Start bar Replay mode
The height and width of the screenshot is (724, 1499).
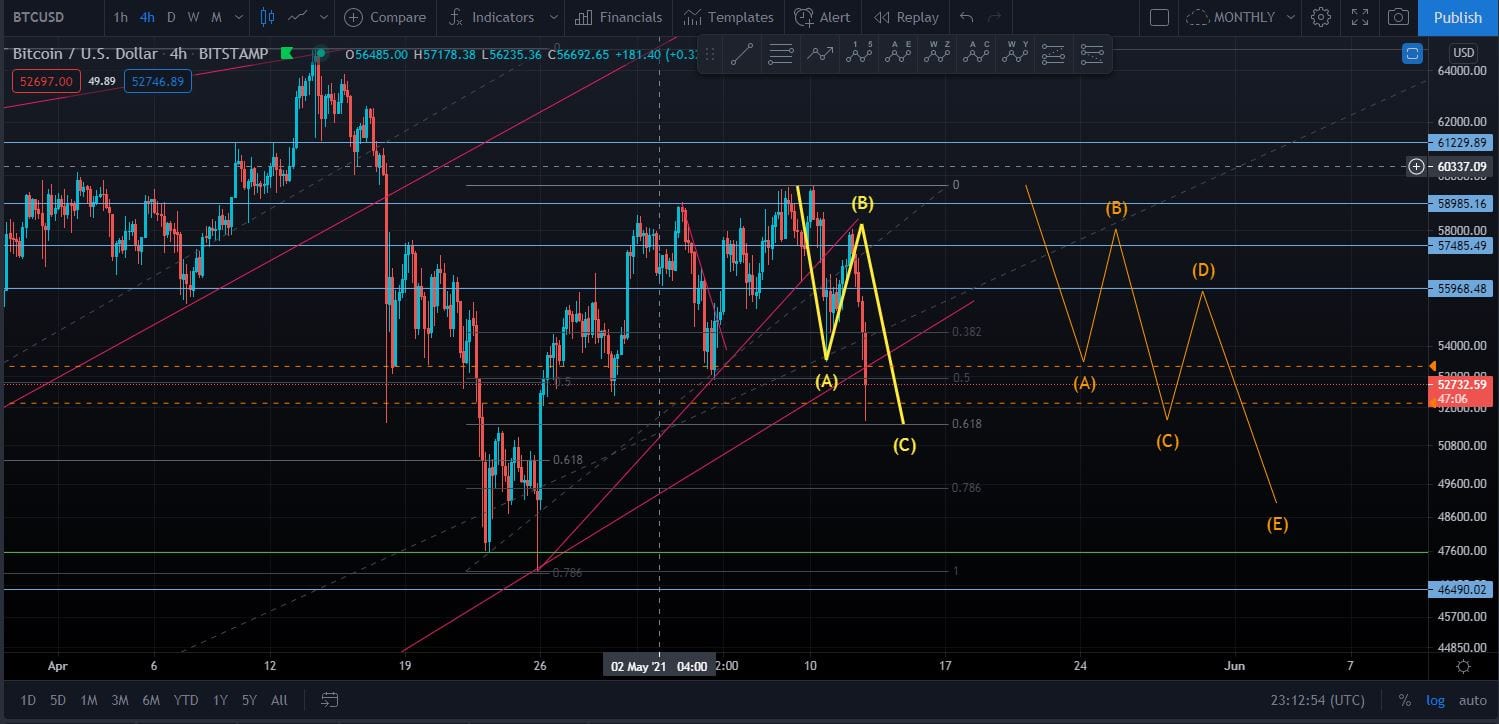point(906,17)
